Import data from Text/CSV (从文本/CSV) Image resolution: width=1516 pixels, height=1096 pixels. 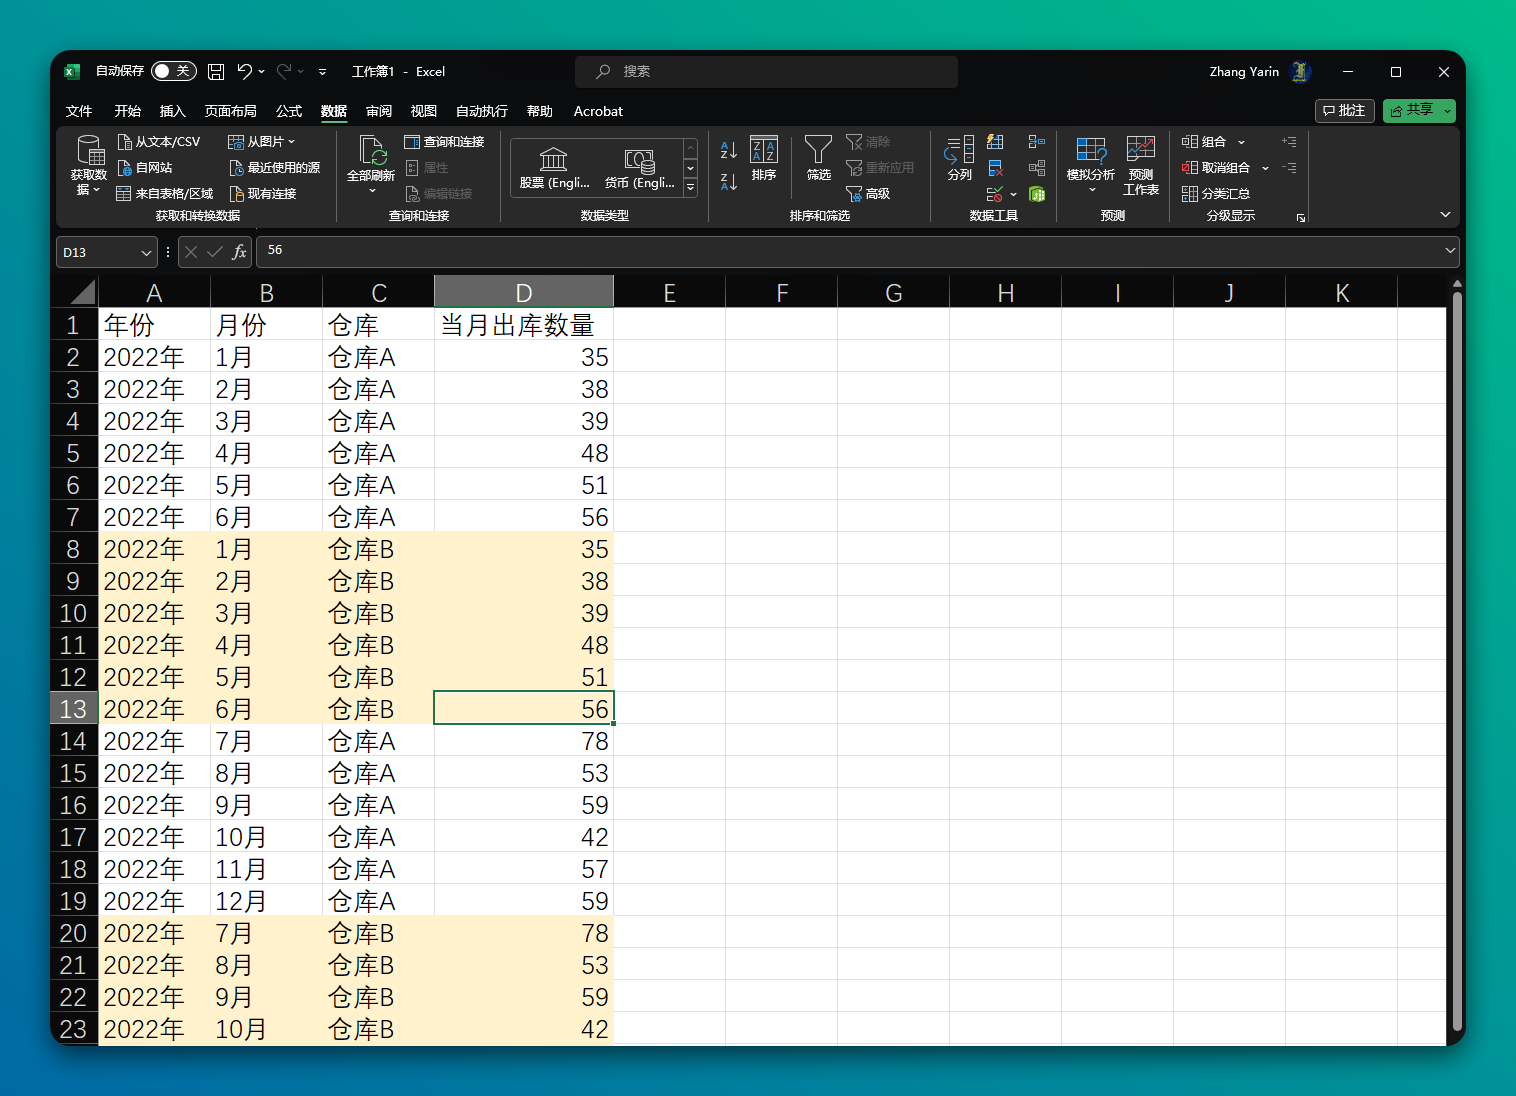pos(159,142)
